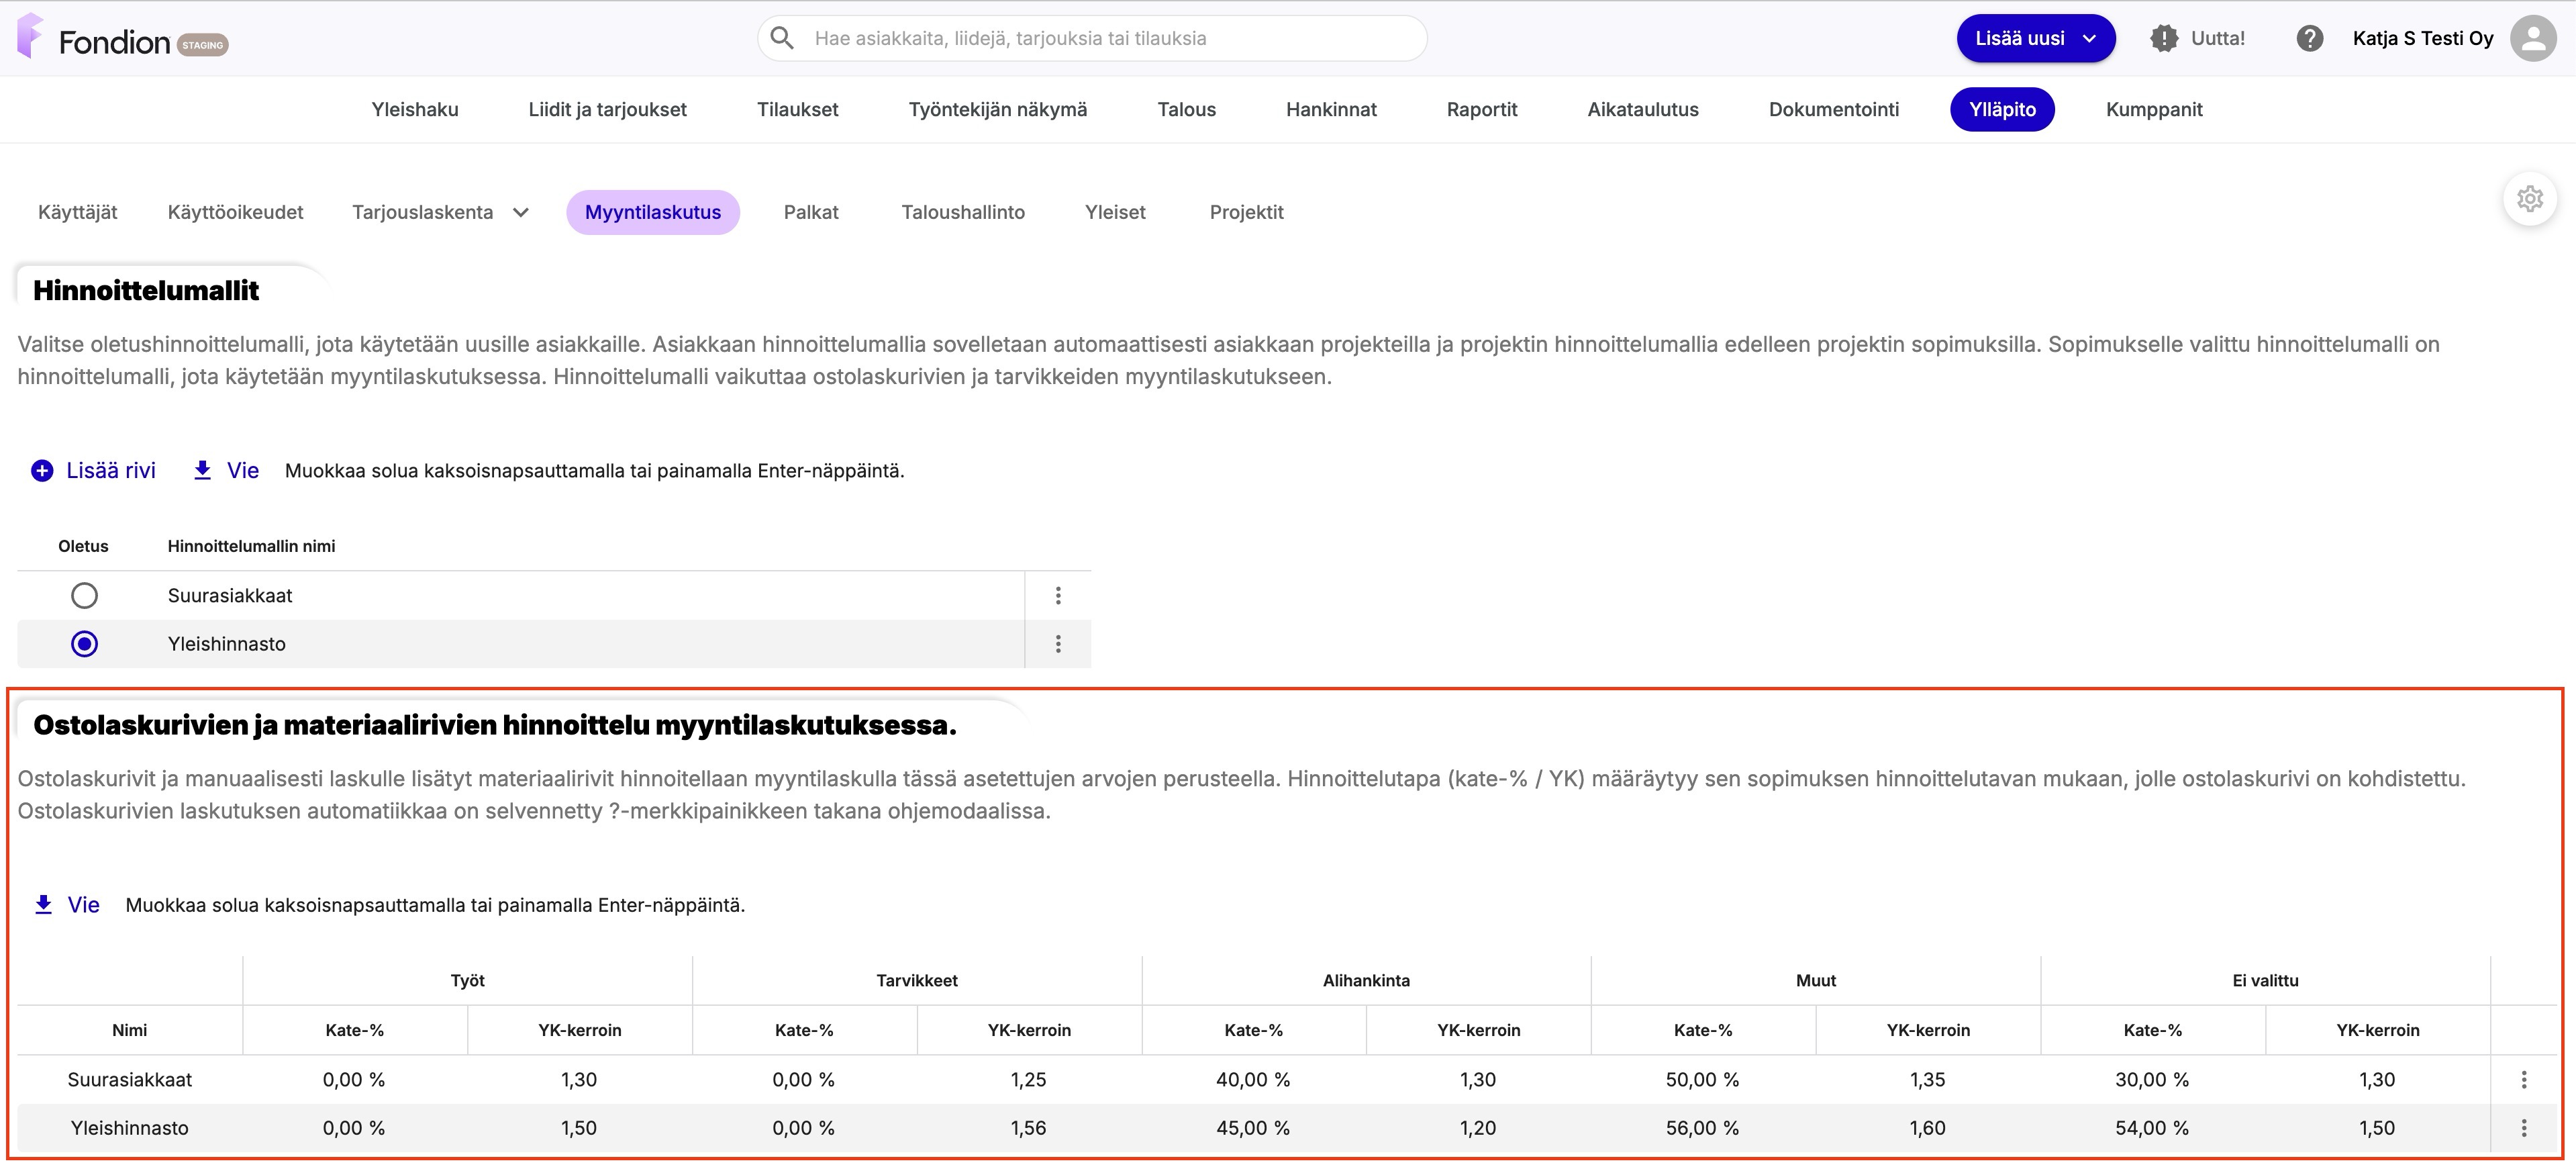Open the Hankinnat tab
The width and height of the screenshot is (2576, 1171).
[x=1331, y=109]
